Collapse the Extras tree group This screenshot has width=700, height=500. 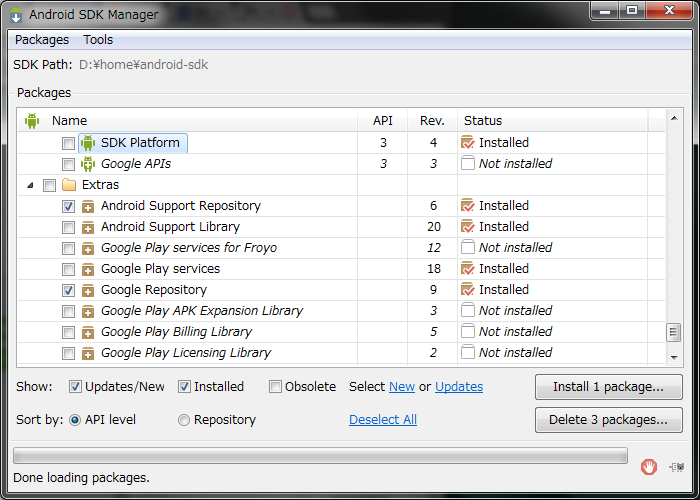[30, 185]
